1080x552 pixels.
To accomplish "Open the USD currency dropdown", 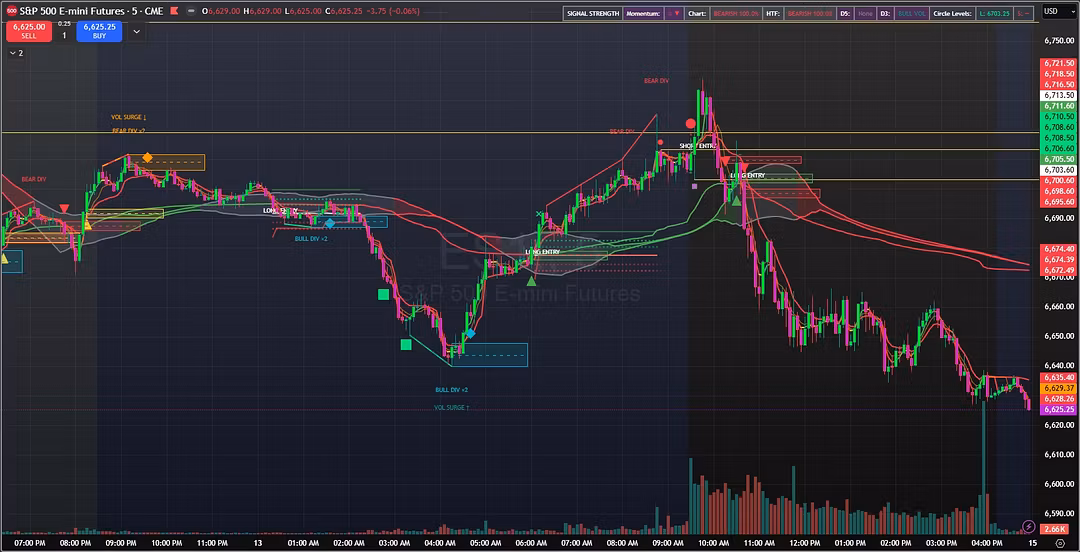I will [1051, 12].
